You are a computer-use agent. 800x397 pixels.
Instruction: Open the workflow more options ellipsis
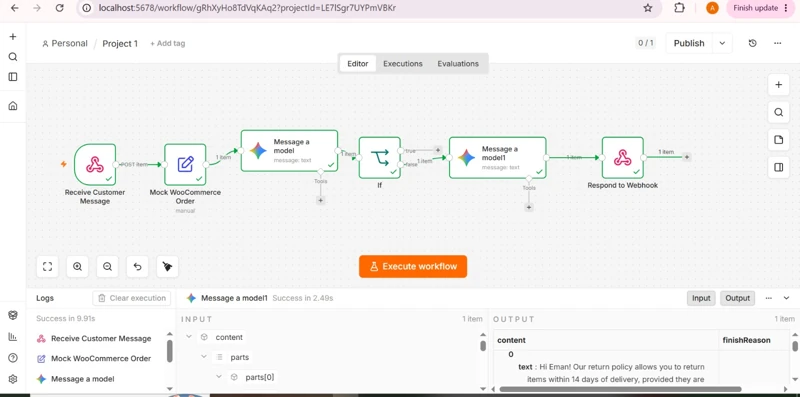point(778,43)
